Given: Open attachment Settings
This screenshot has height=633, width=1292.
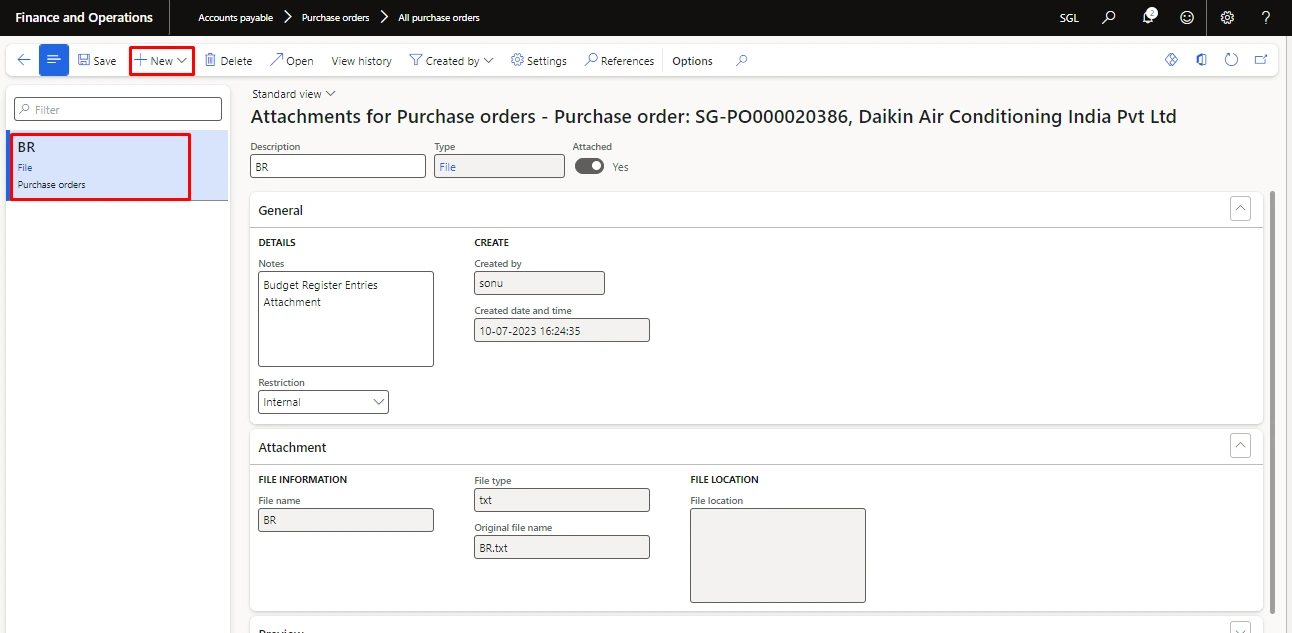Looking at the screenshot, I should (x=538, y=61).
